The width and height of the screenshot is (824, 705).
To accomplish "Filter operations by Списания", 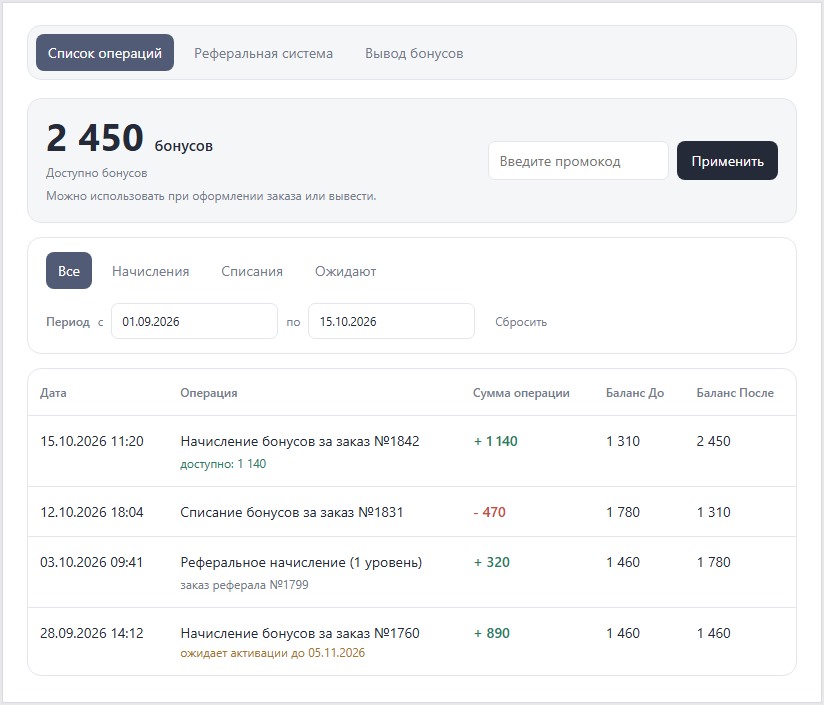I will click(252, 271).
